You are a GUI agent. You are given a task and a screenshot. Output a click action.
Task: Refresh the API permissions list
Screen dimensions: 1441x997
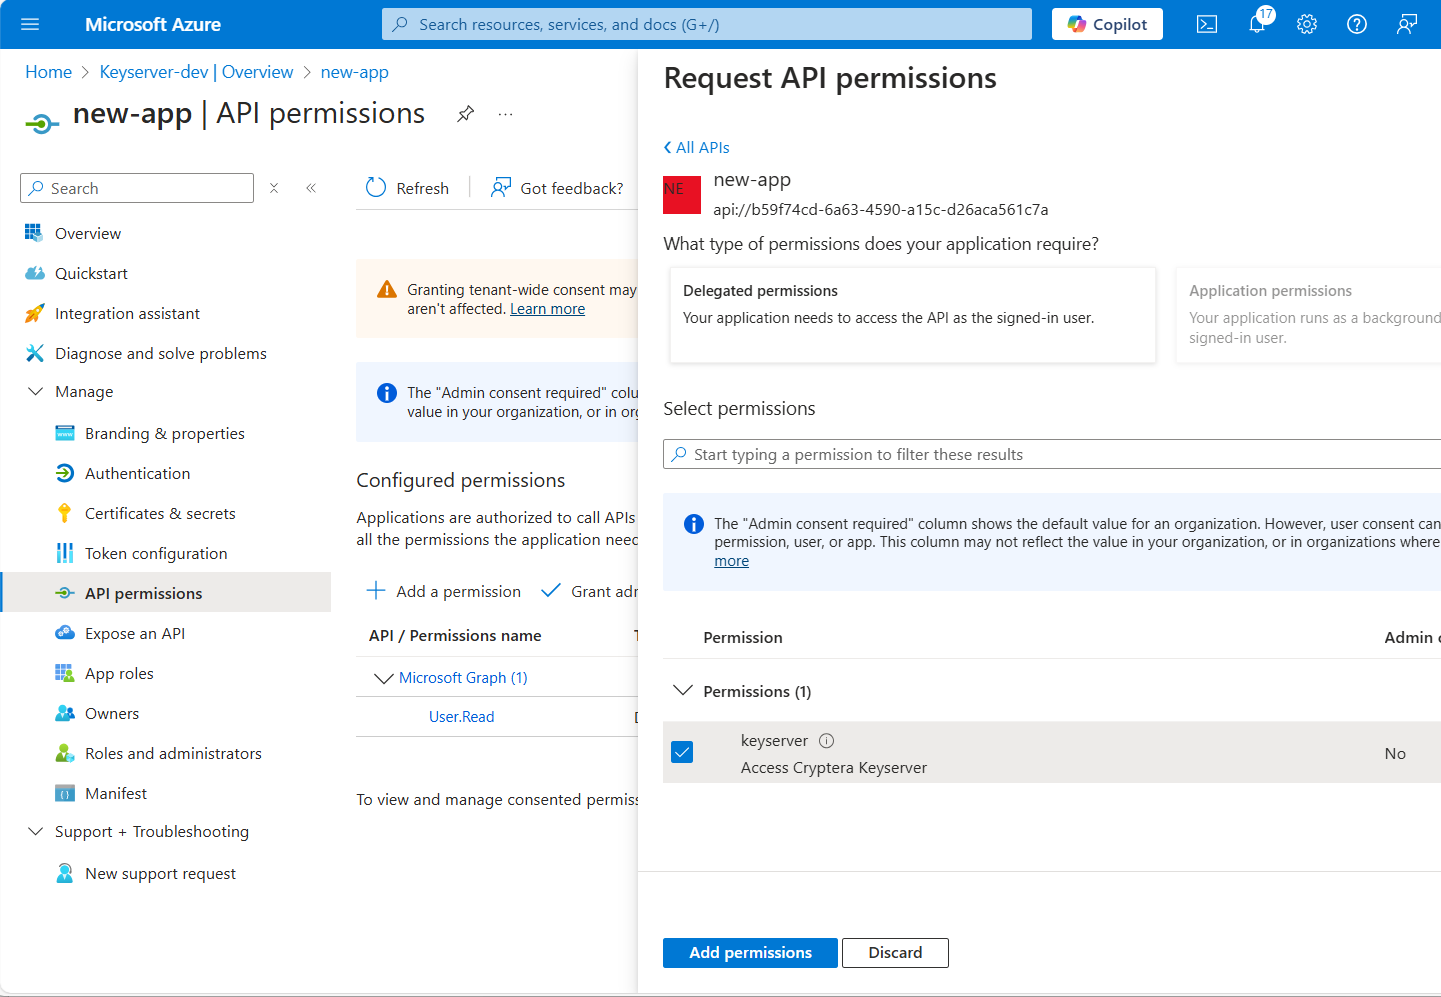click(x=407, y=188)
